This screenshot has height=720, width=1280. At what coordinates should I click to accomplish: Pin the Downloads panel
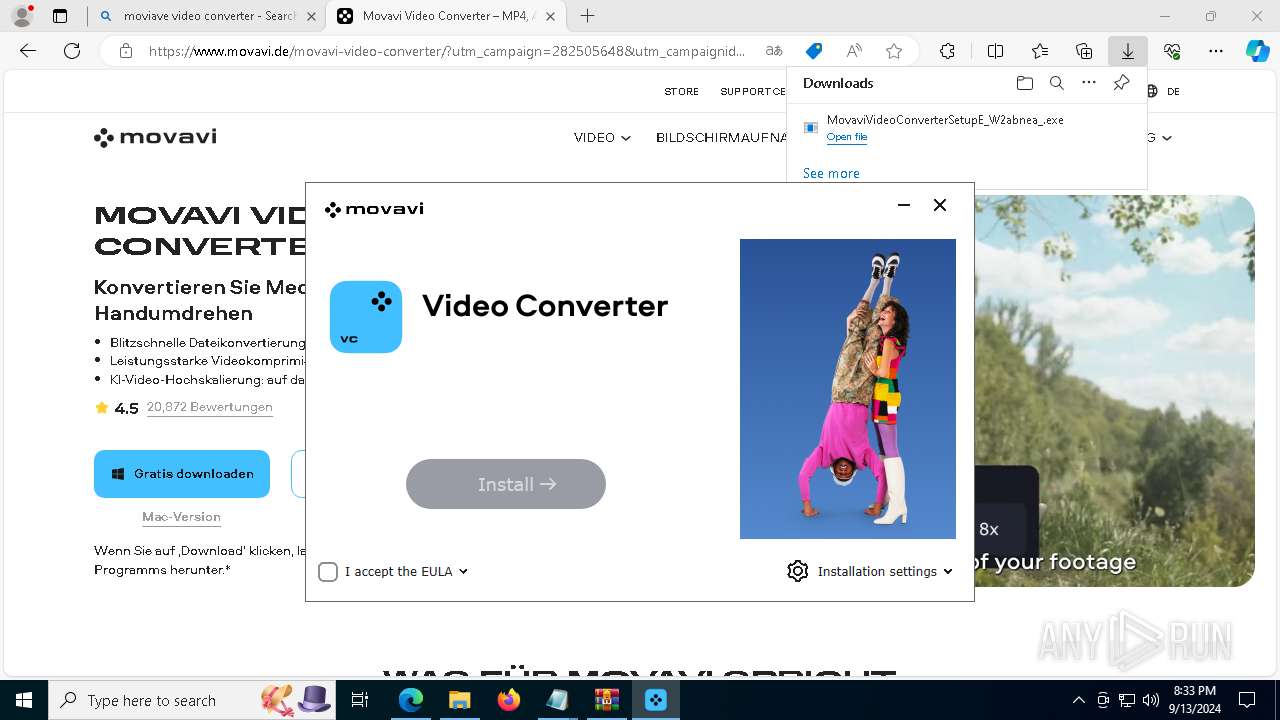(1121, 83)
